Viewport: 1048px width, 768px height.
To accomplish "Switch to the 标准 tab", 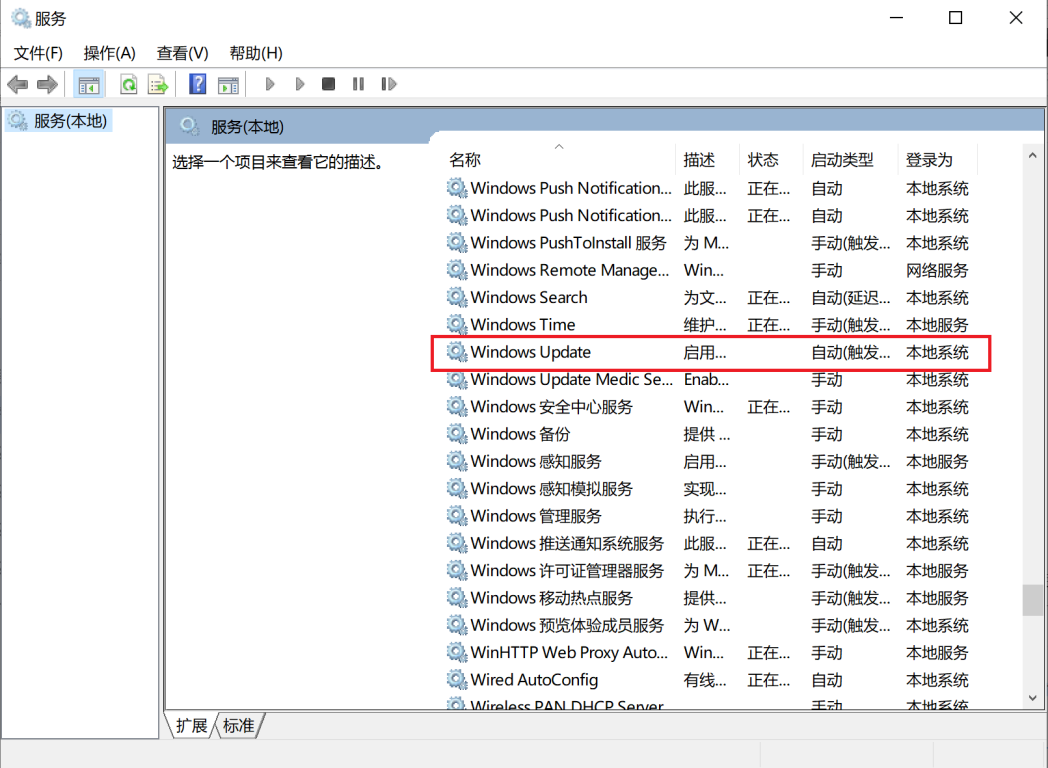I will [239, 726].
